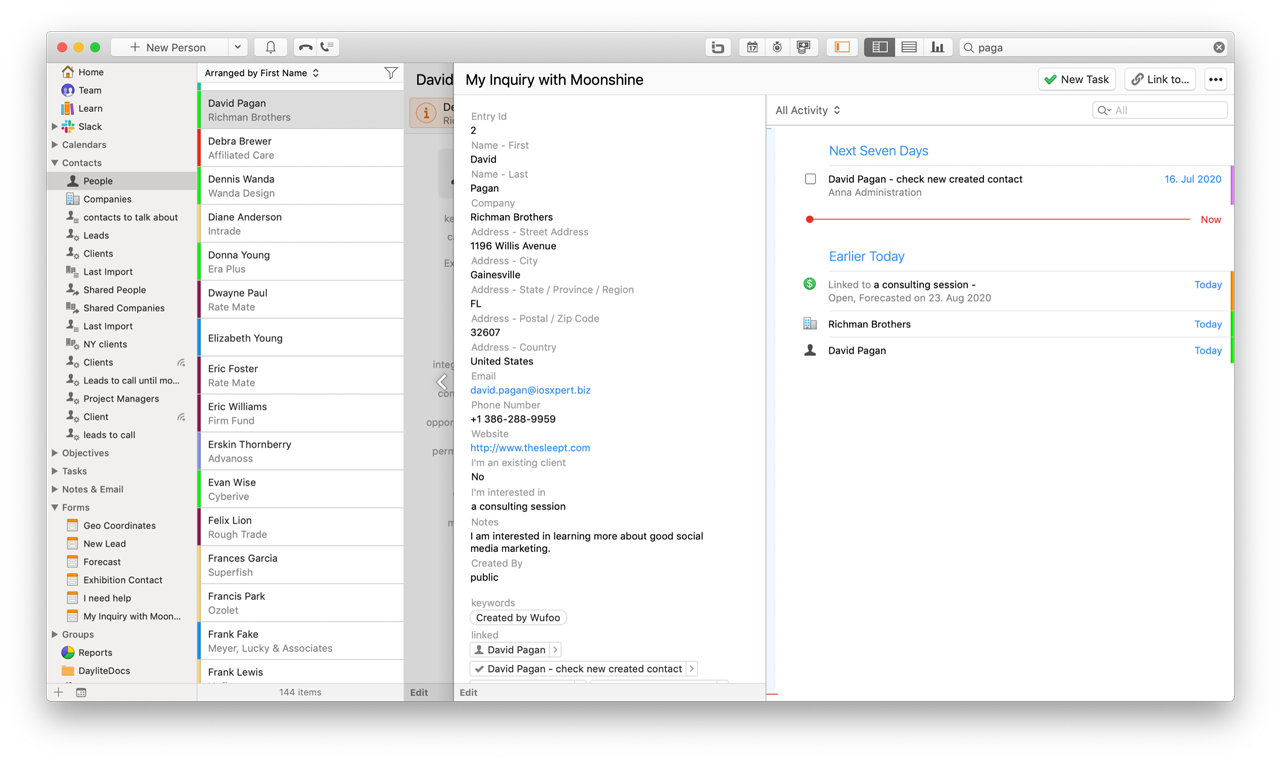Click the toolbar icon right of the stopwatch

click(803, 47)
